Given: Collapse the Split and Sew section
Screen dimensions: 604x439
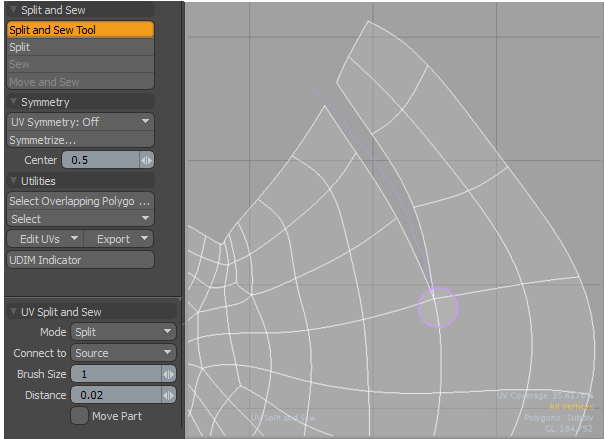Looking at the screenshot, I should pos(14,10).
